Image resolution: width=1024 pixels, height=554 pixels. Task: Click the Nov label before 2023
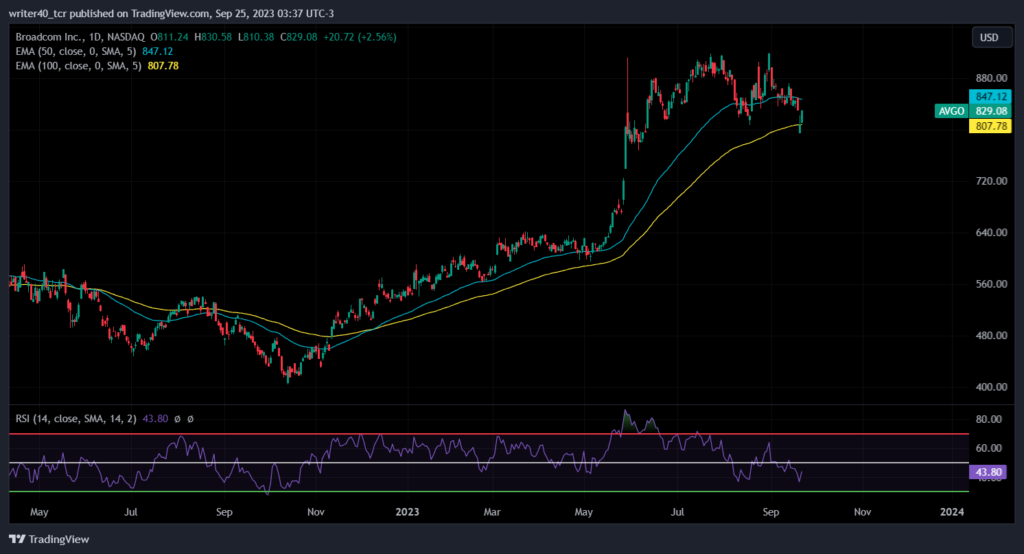[x=315, y=512]
